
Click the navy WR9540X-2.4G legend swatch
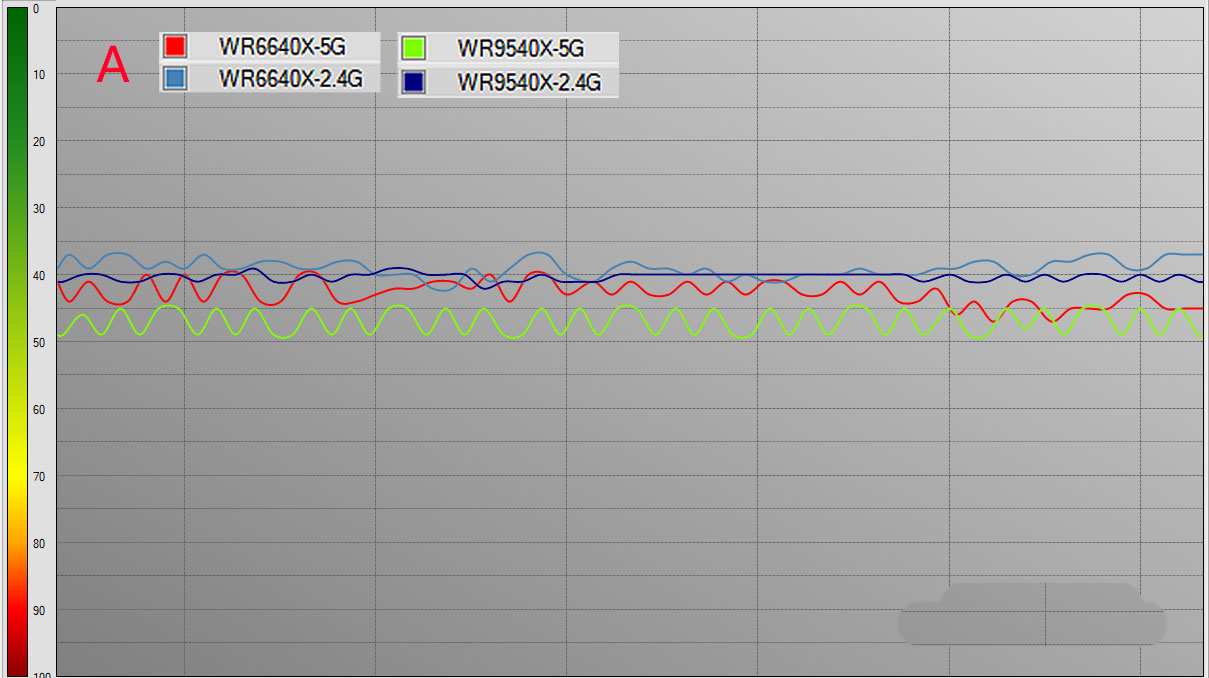(414, 82)
